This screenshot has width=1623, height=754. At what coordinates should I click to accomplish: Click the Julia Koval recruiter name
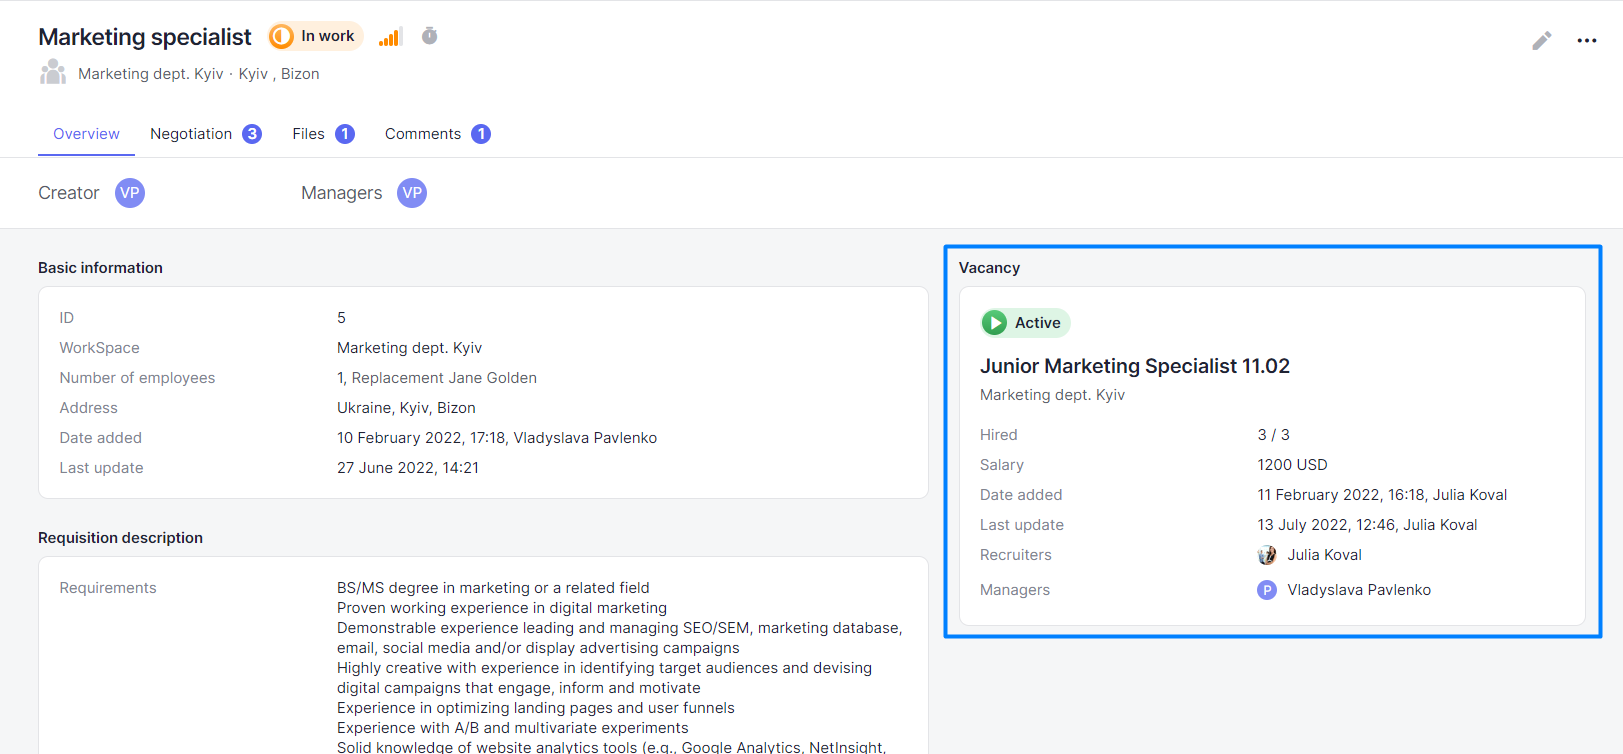[1324, 555]
